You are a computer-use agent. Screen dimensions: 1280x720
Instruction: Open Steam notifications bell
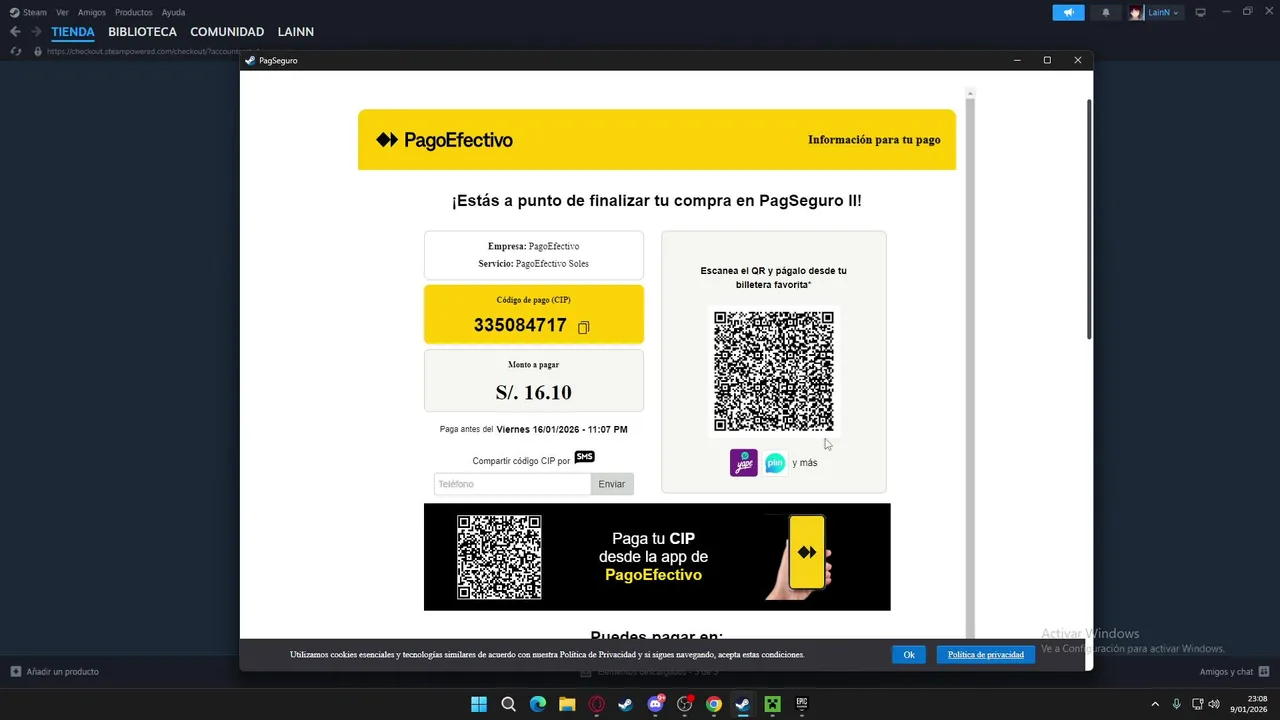1106,13
